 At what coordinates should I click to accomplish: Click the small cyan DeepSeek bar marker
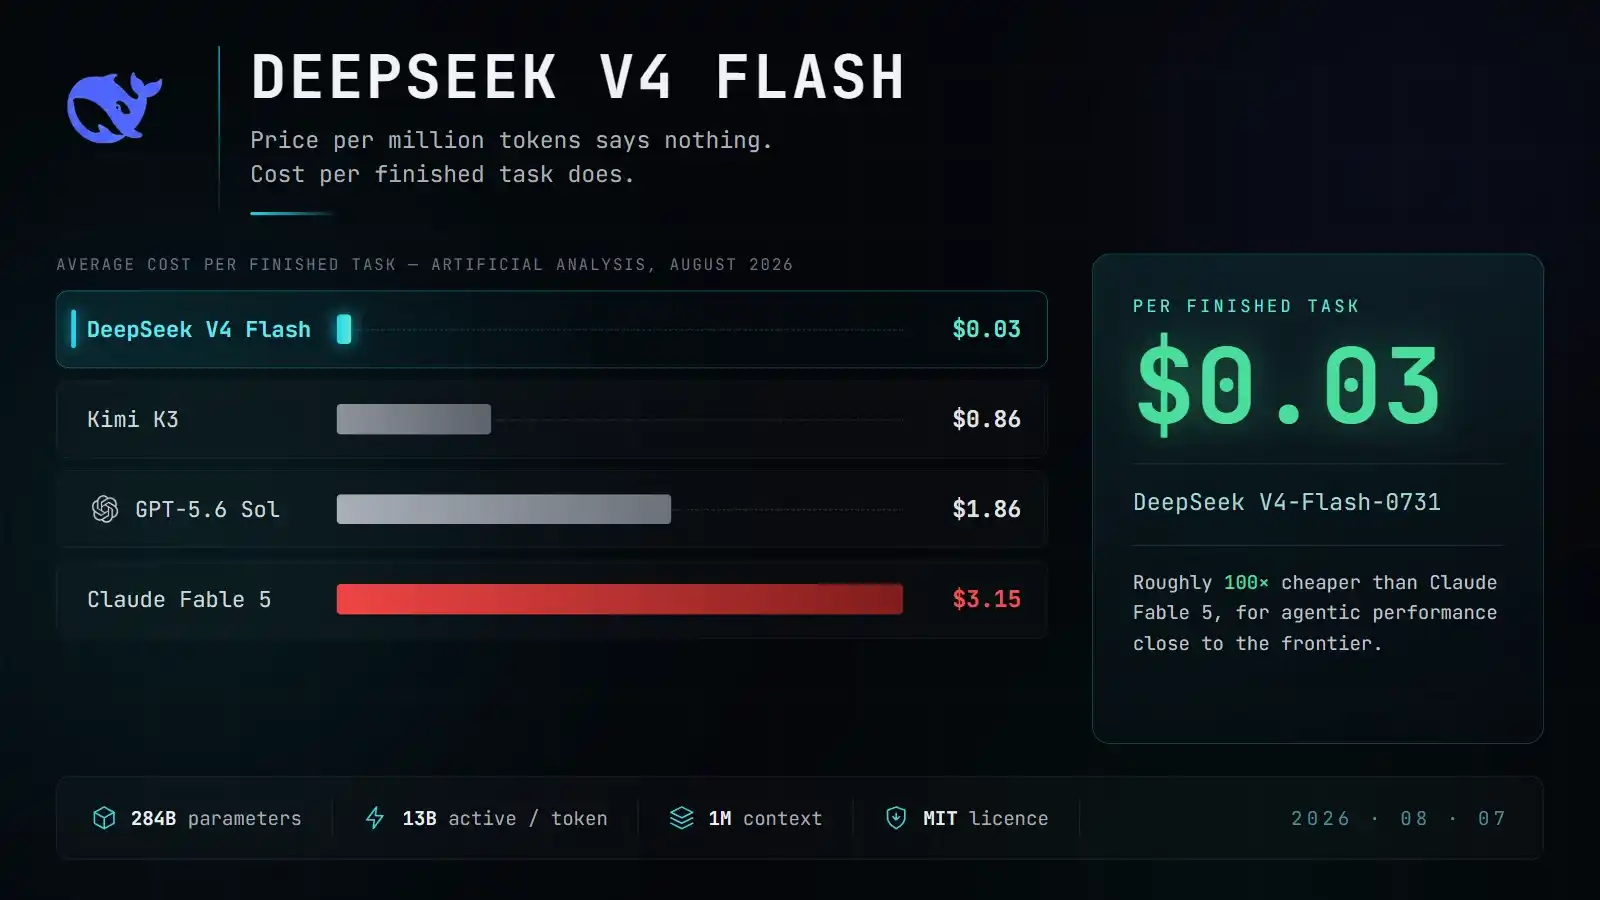(x=344, y=329)
